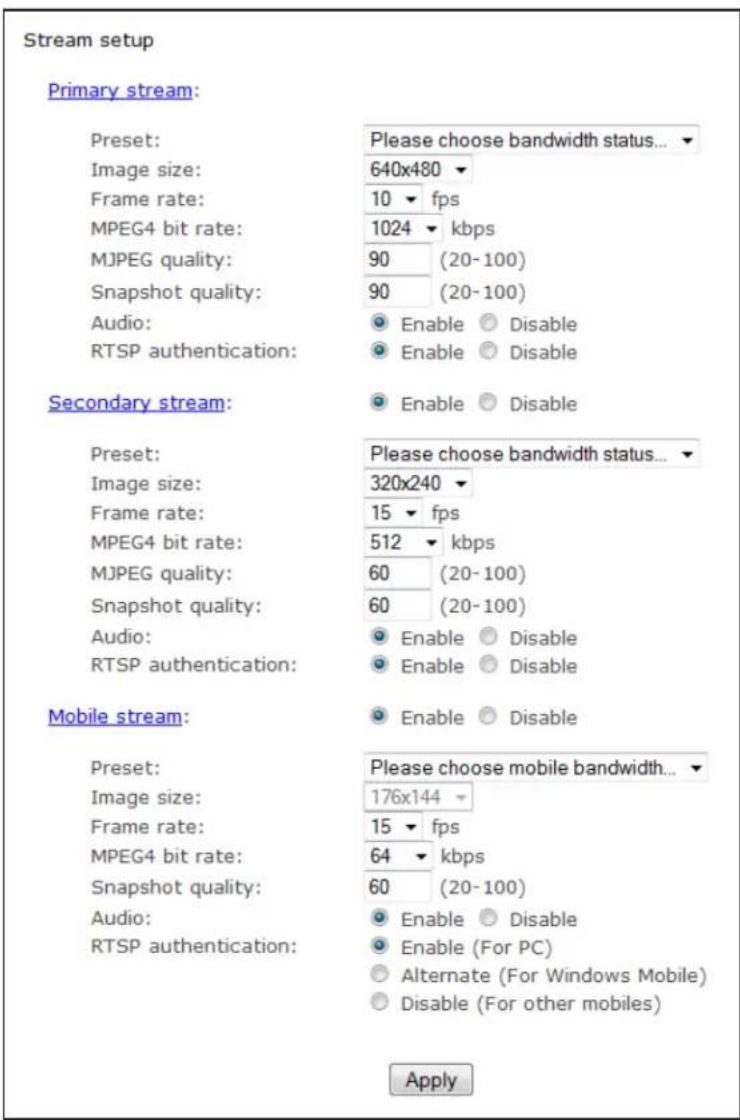
Task: Open the Primary stream link
Action: pyautogui.click(x=119, y=91)
